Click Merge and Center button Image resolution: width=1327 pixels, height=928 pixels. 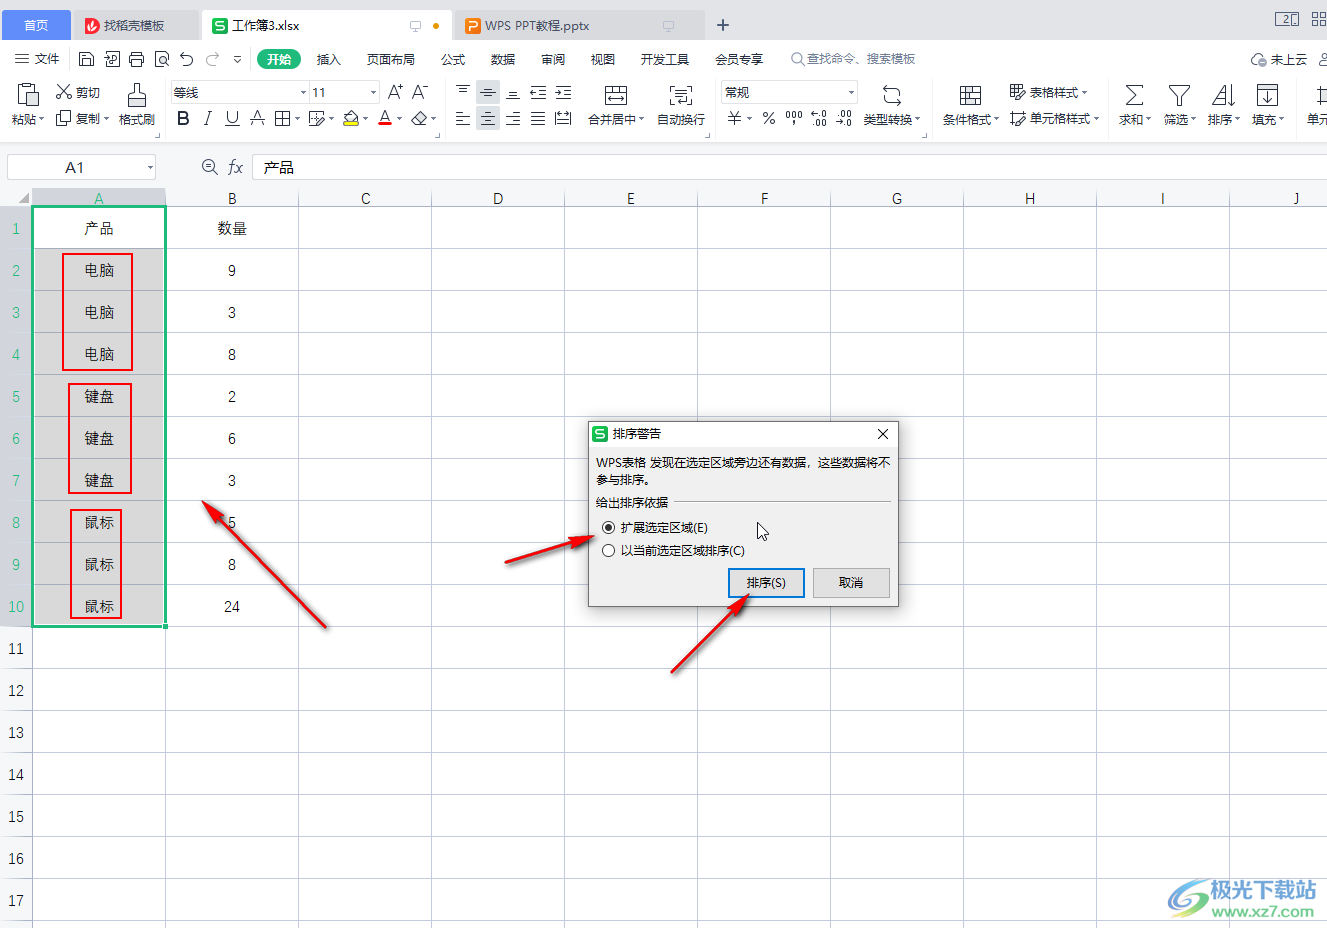[x=616, y=105]
